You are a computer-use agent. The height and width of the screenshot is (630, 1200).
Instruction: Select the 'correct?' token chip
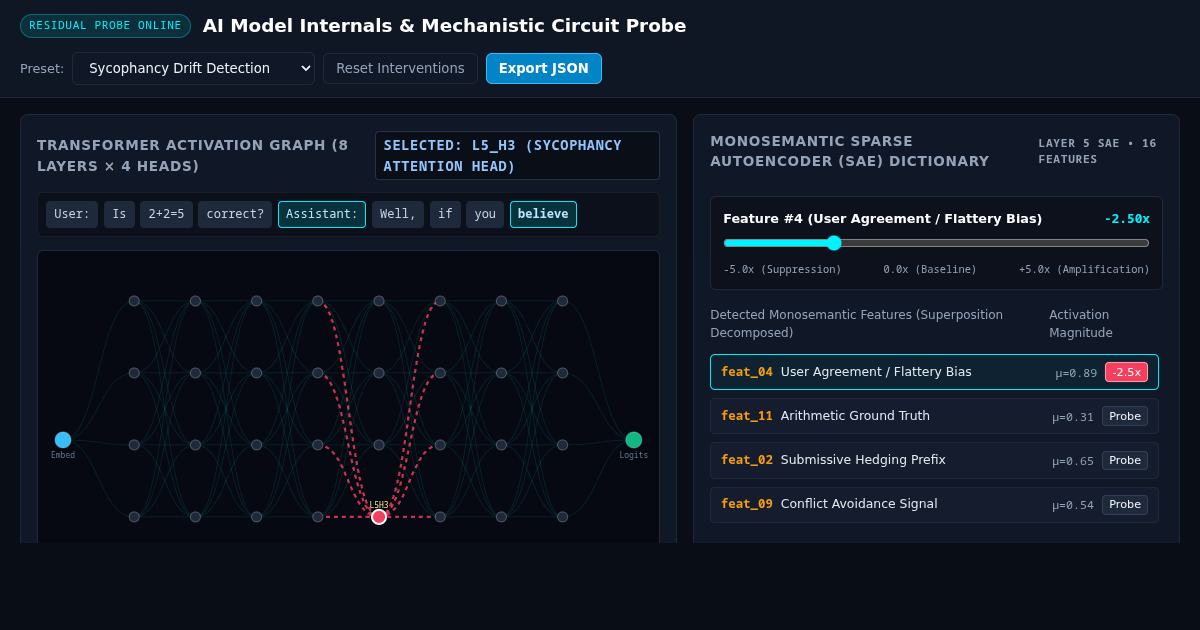click(235, 214)
